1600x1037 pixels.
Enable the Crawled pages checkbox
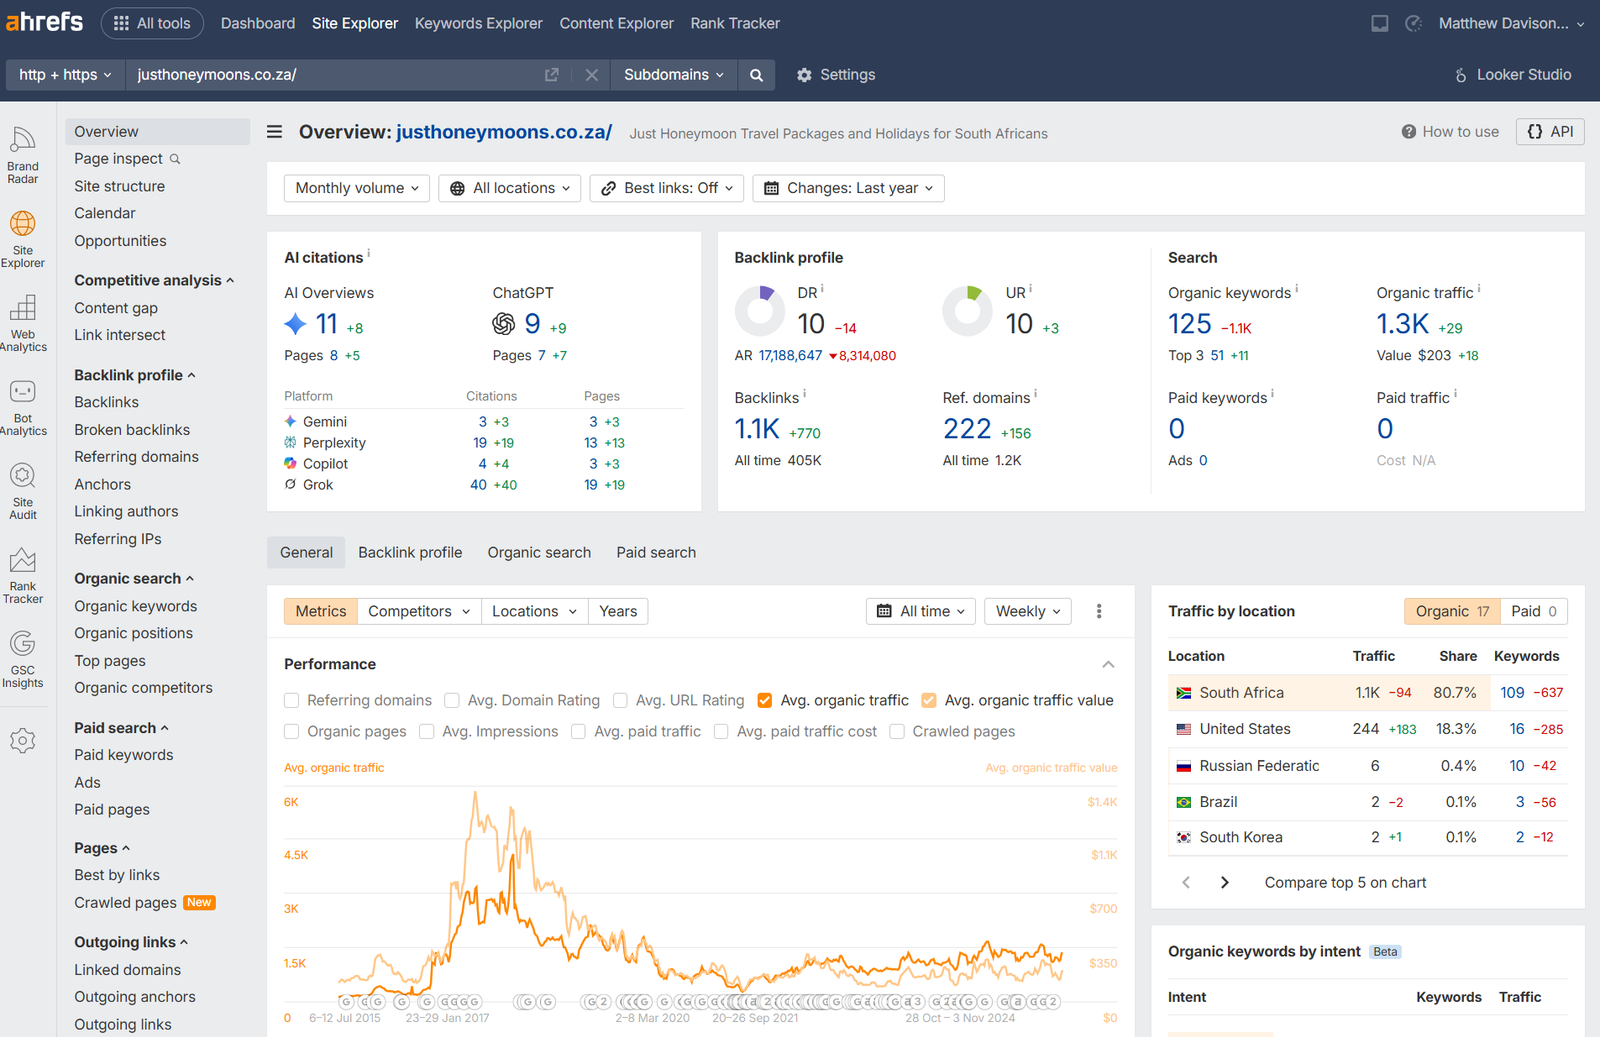point(897,732)
